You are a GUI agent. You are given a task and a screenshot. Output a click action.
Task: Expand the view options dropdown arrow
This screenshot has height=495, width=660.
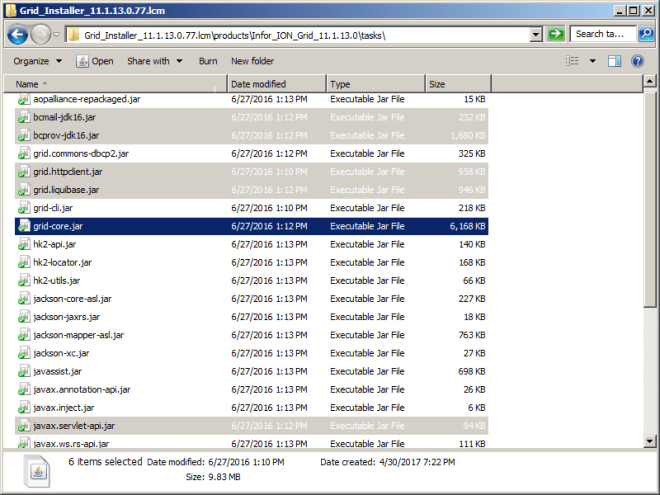pos(593,61)
